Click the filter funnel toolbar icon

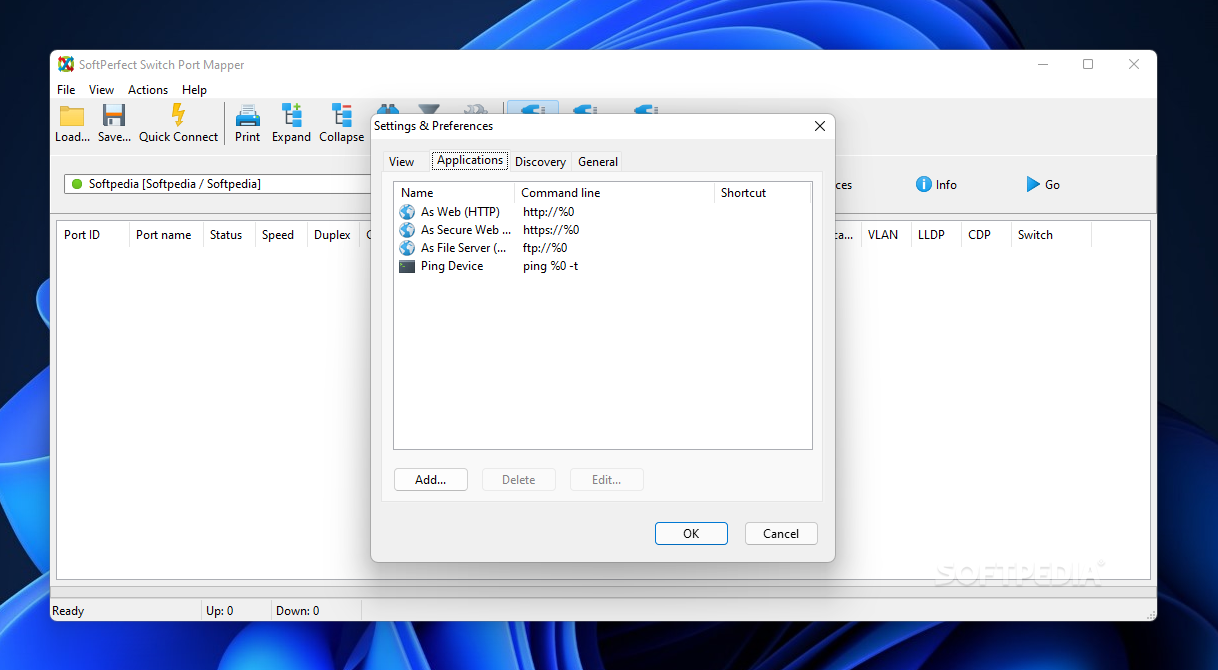pyautogui.click(x=429, y=109)
